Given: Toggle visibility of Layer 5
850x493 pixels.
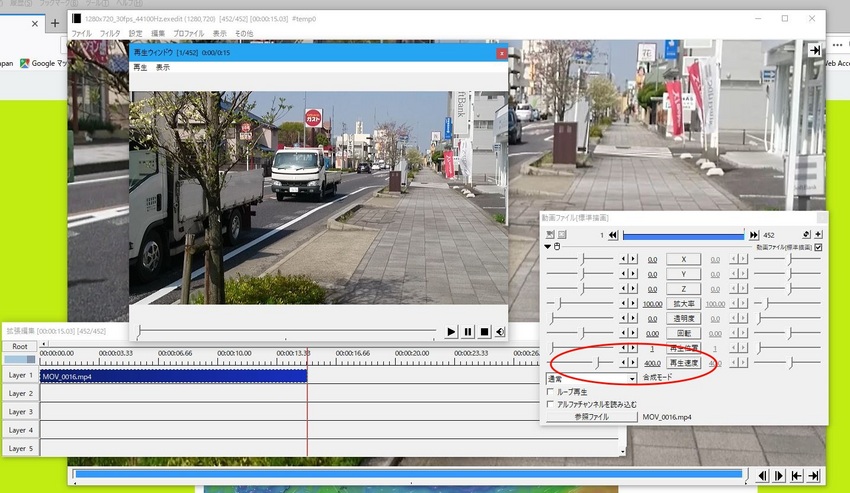Looking at the screenshot, I should point(21,449).
